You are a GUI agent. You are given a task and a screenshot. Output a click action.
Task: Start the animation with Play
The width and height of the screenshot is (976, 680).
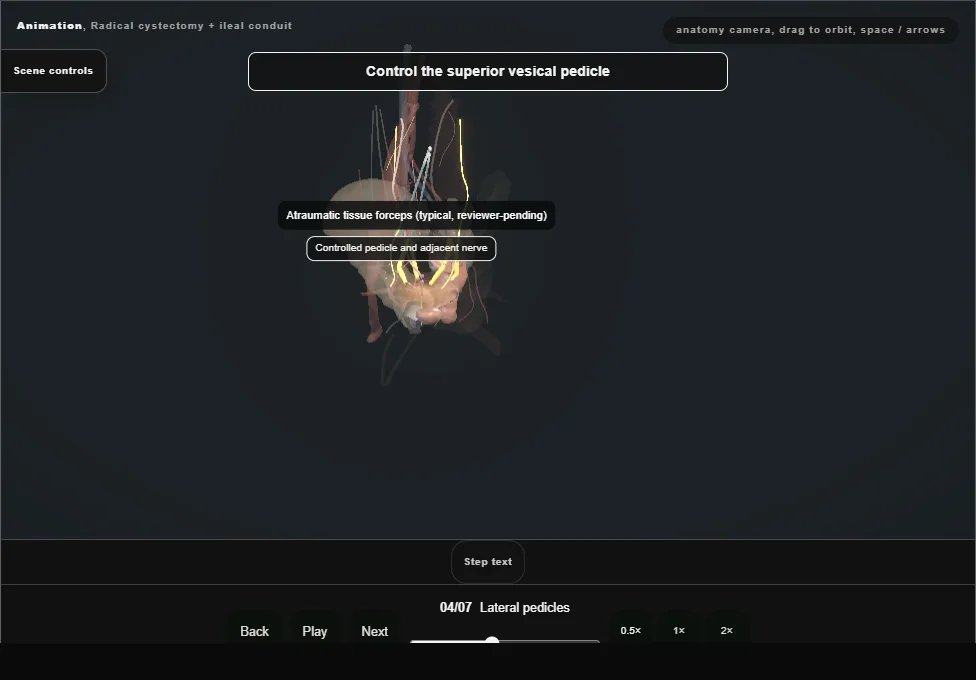click(x=315, y=631)
